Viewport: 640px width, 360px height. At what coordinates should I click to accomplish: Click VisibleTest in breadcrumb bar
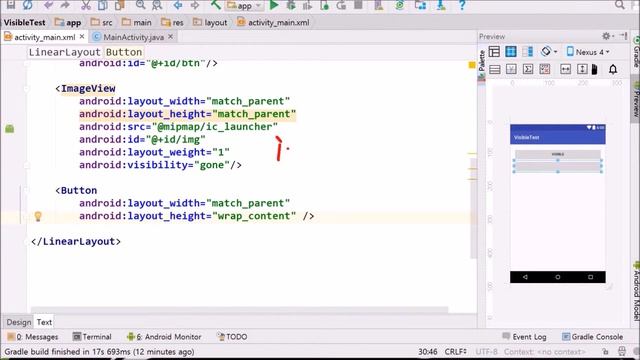[24, 22]
